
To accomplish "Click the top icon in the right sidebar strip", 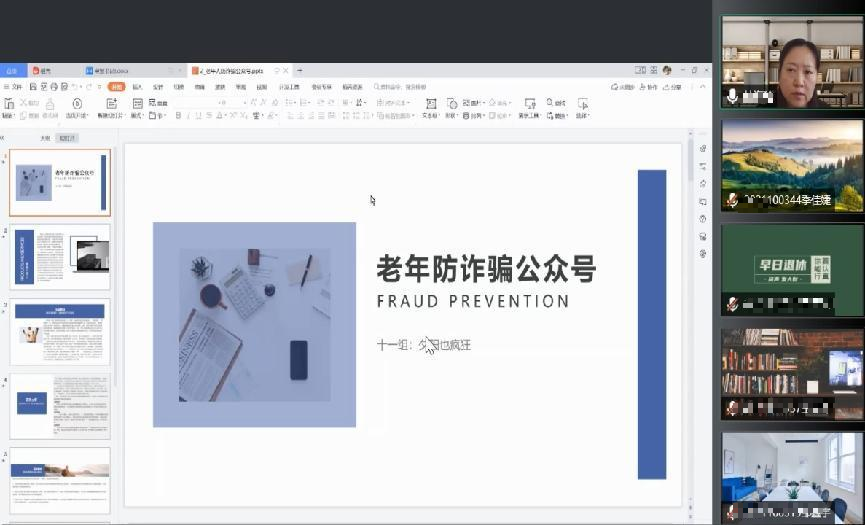I will pyautogui.click(x=703, y=148).
